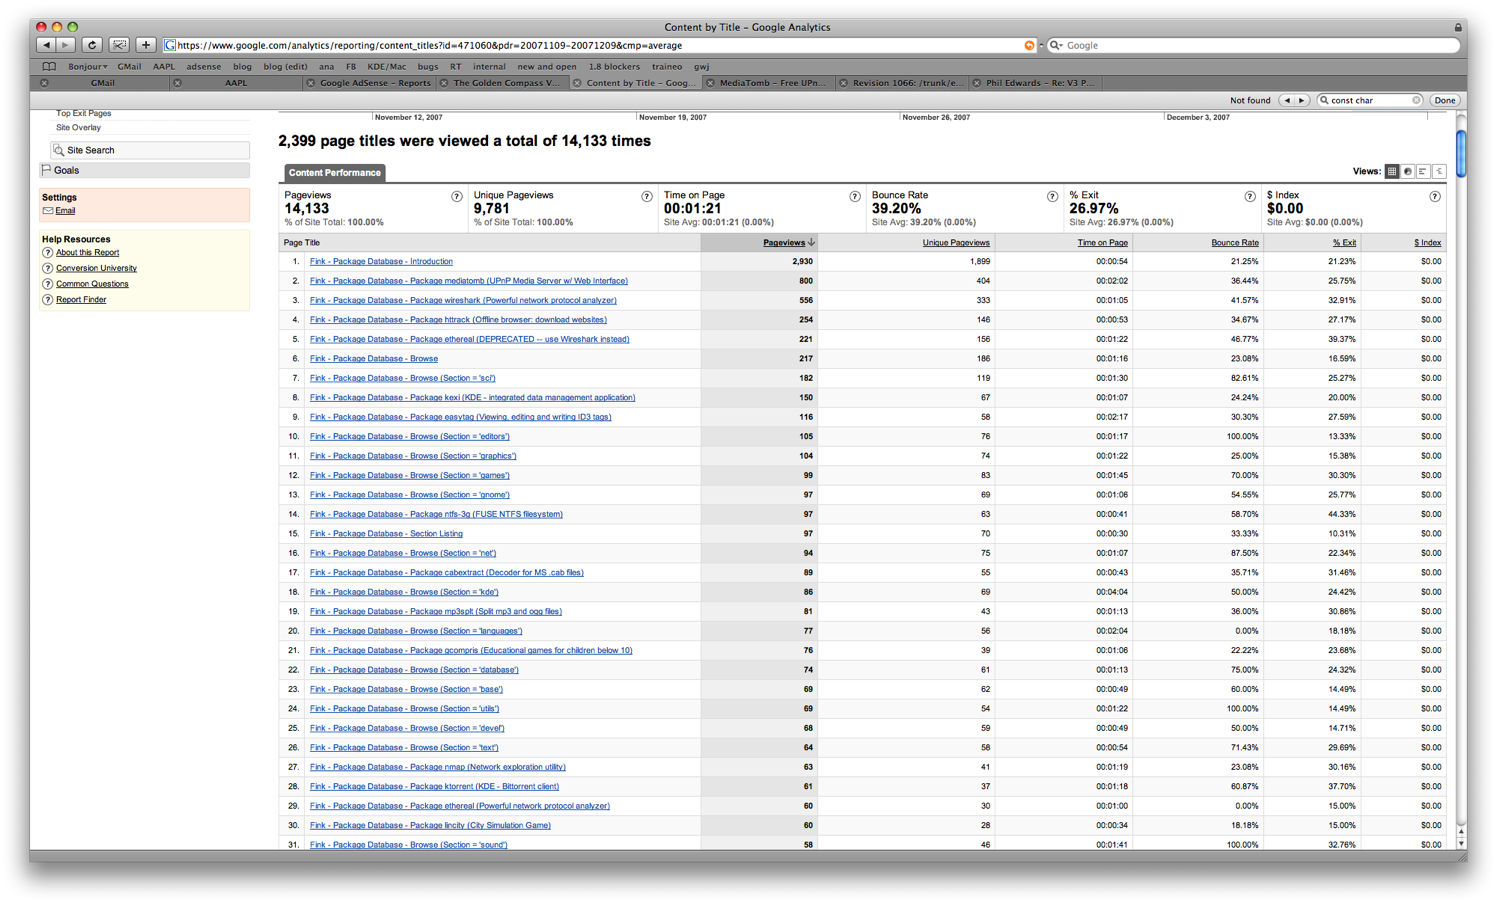
Task: Open the Conversion University help link
Action: tap(96, 268)
